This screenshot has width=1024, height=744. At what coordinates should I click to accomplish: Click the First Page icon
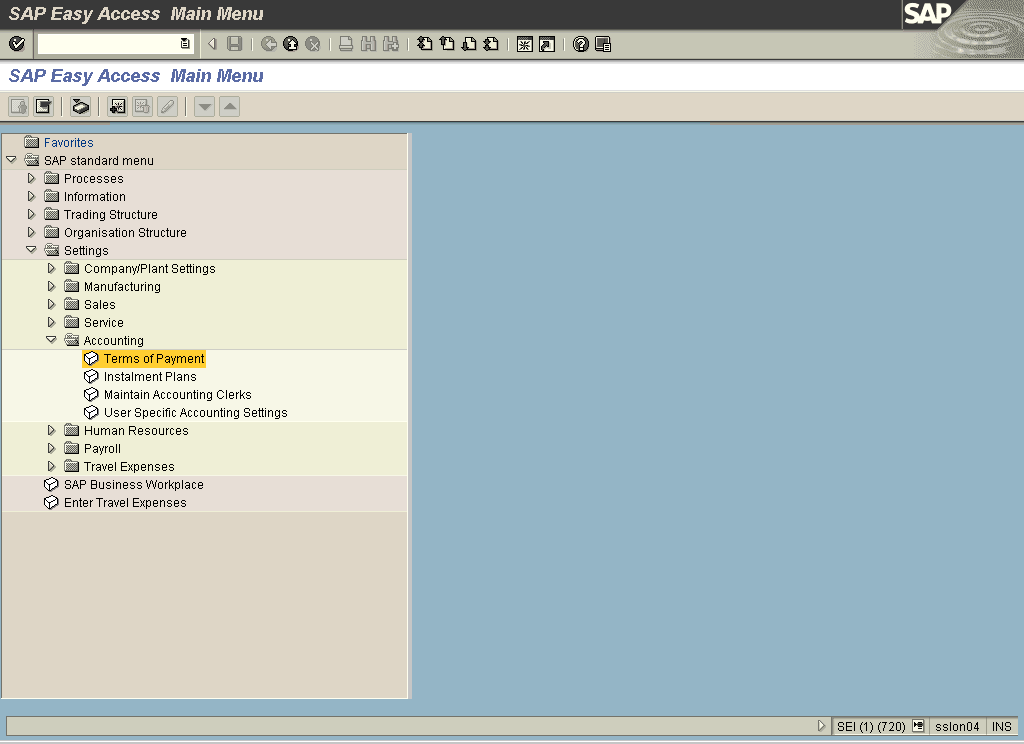(x=424, y=44)
